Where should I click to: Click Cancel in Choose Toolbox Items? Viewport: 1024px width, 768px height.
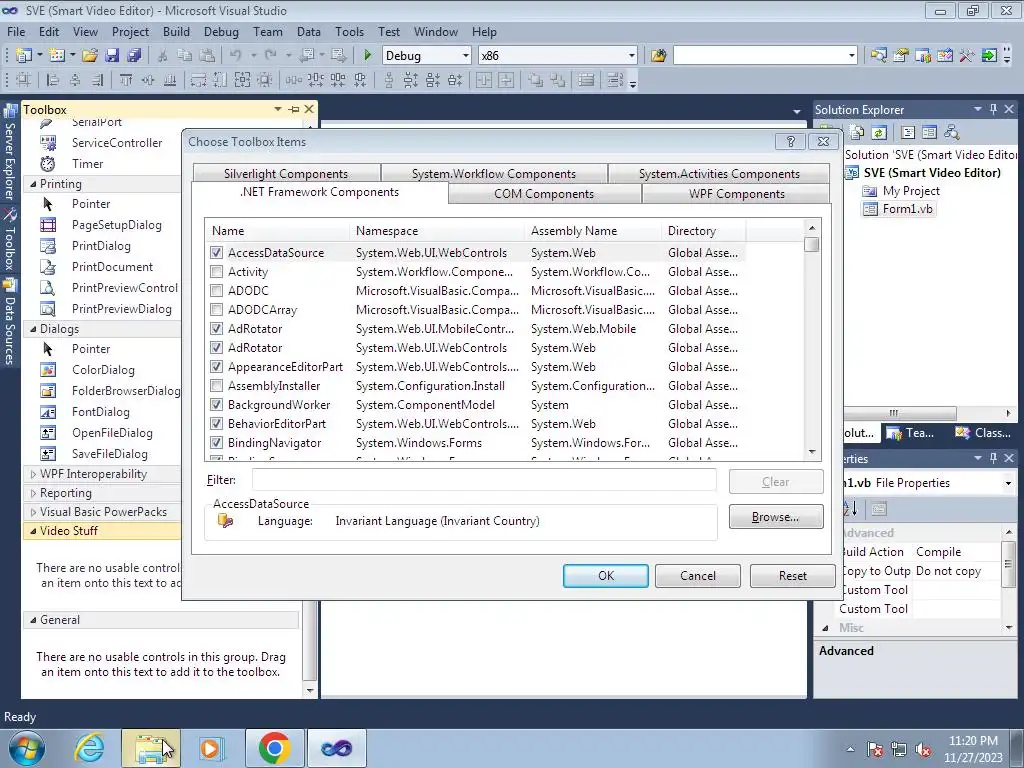(697, 576)
